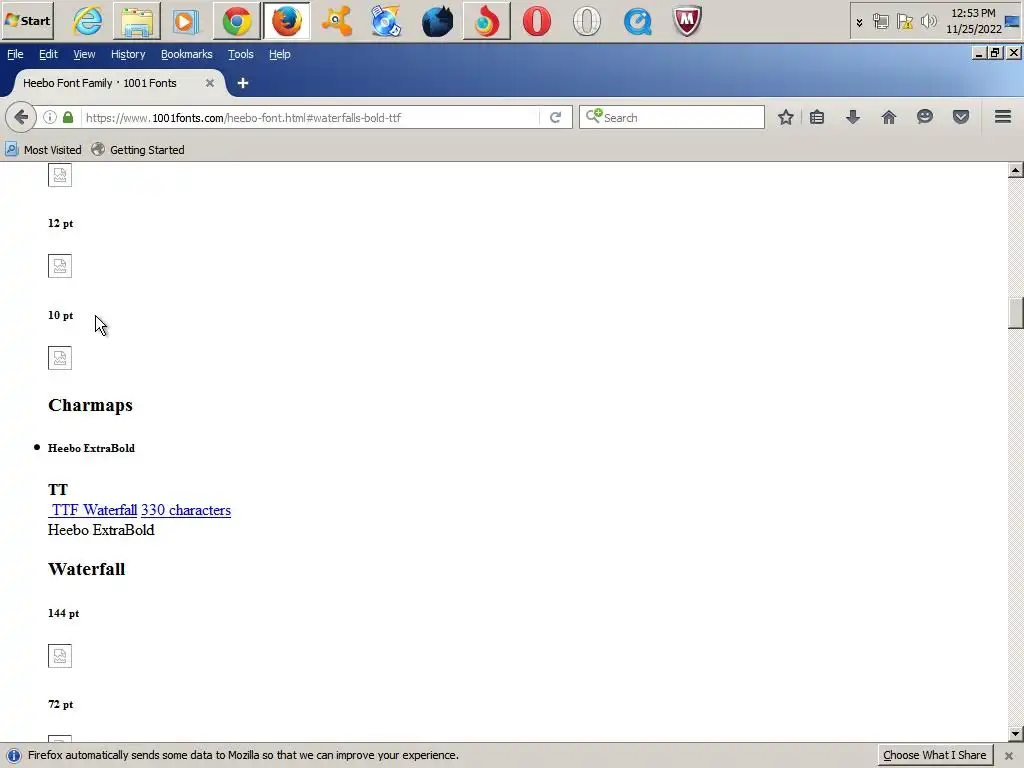
Task: Open the Getting Started bookmark
Action: tap(138, 150)
